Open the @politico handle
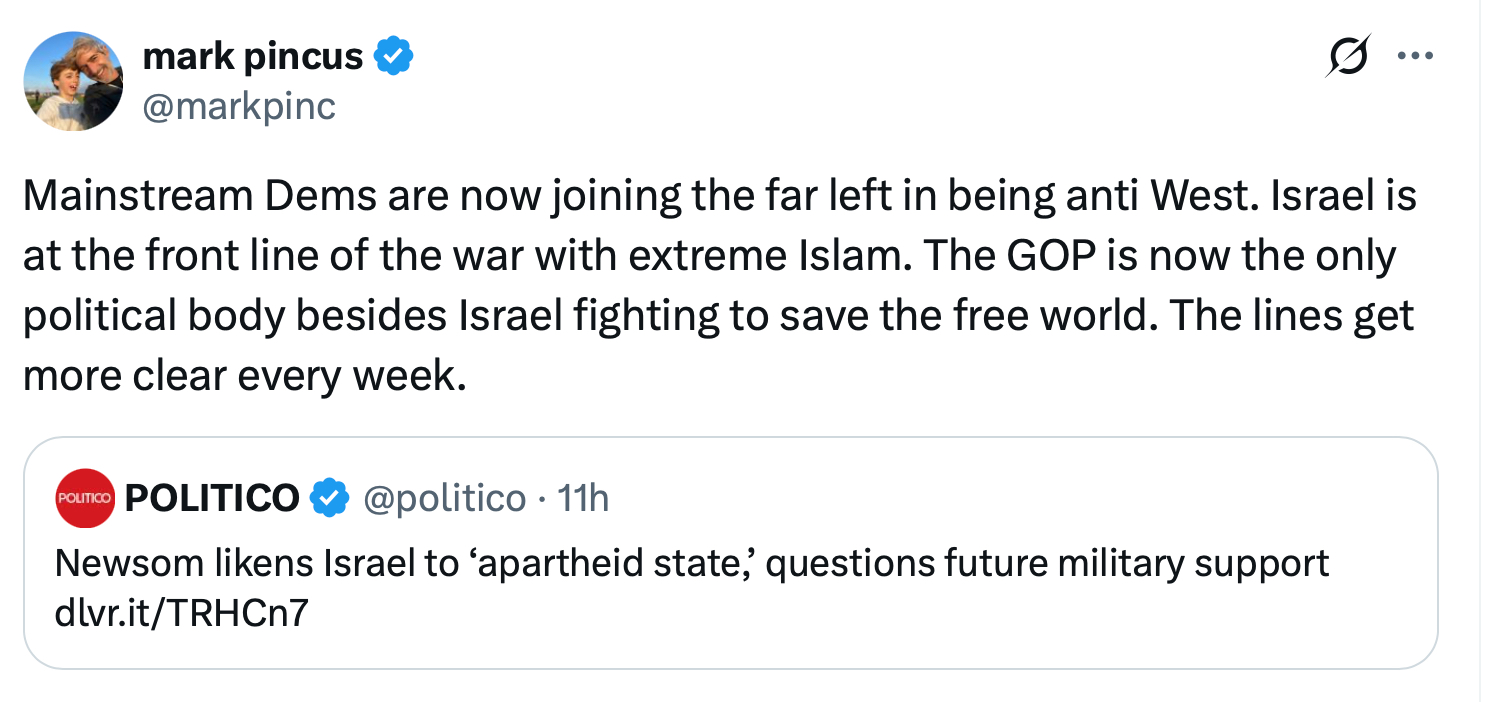 click(x=445, y=497)
